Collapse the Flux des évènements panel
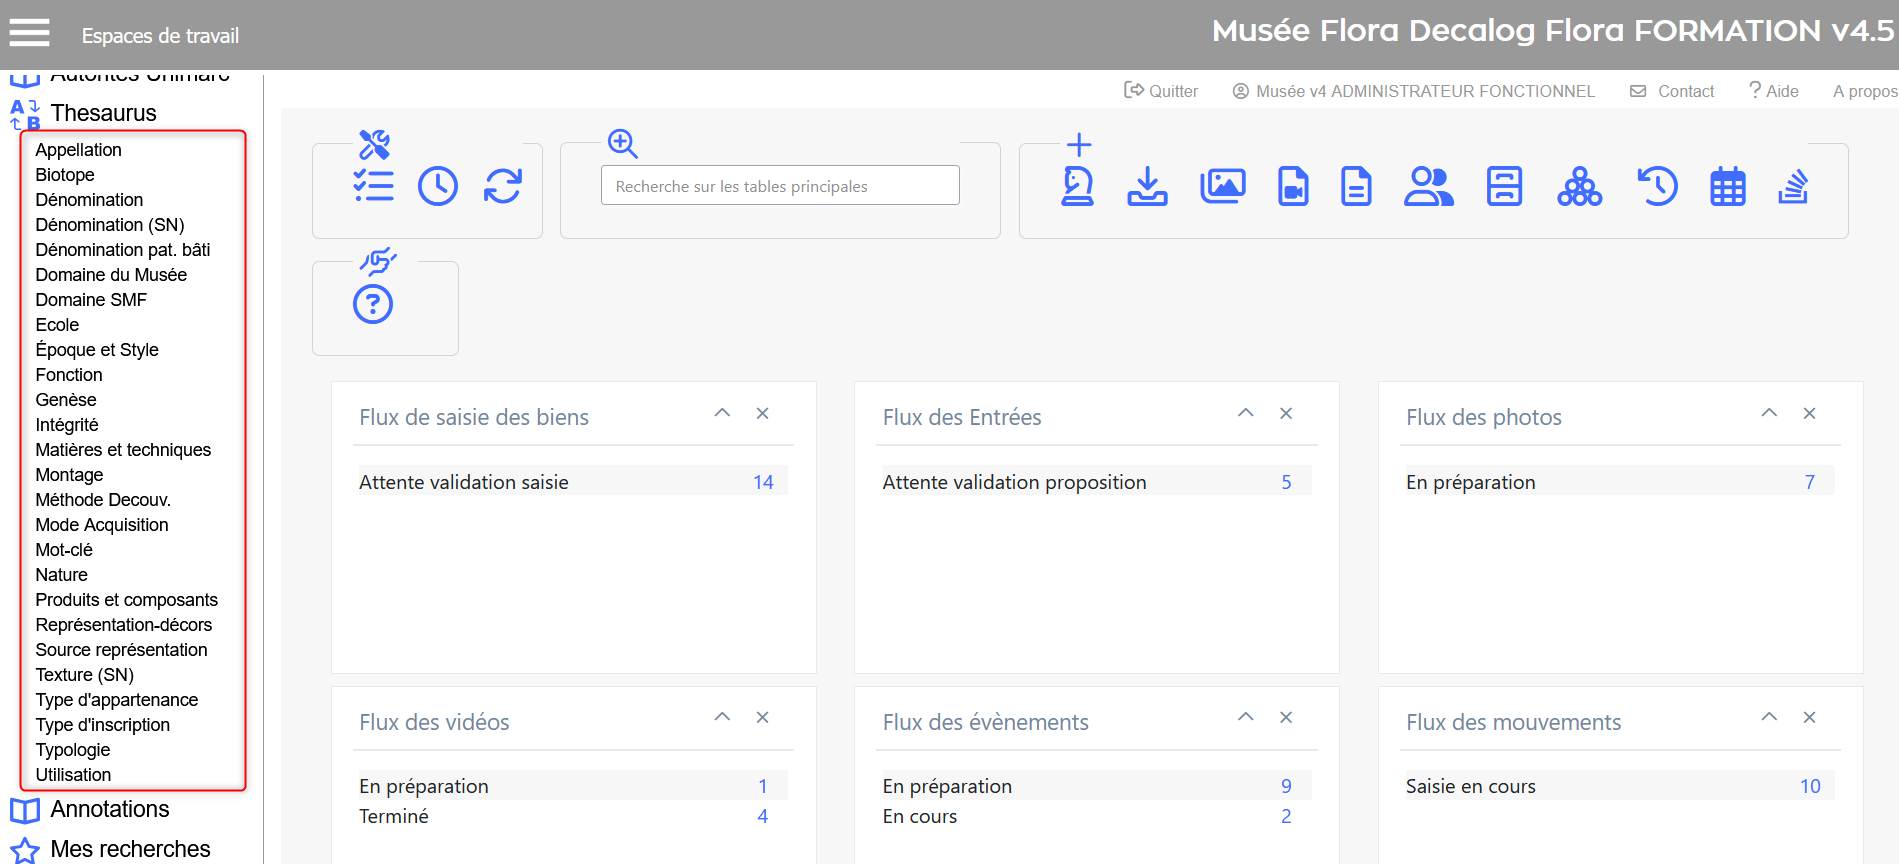This screenshot has height=864, width=1899. pyautogui.click(x=1246, y=718)
